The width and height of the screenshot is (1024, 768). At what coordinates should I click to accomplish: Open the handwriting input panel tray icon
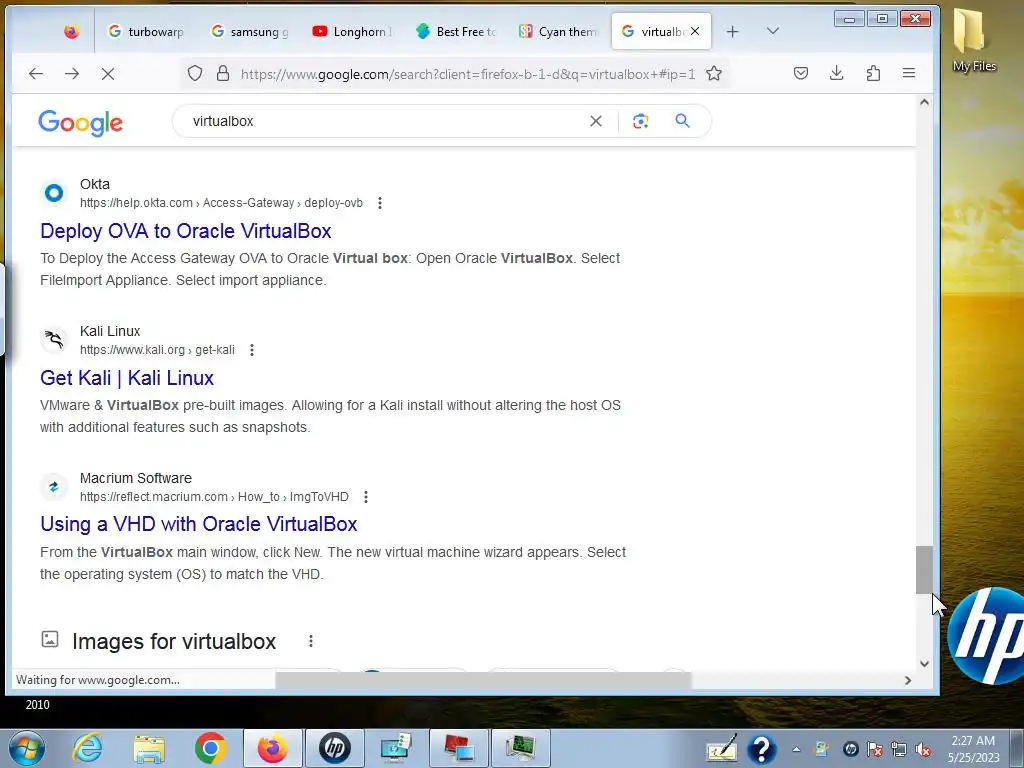(x=722, y=749)
